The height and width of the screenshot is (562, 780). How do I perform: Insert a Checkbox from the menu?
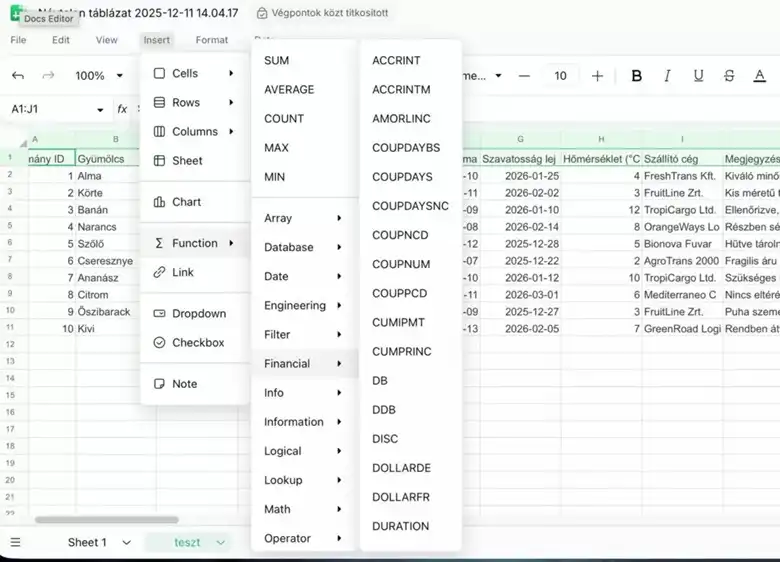pyautogui.click(x=198, y=343)
